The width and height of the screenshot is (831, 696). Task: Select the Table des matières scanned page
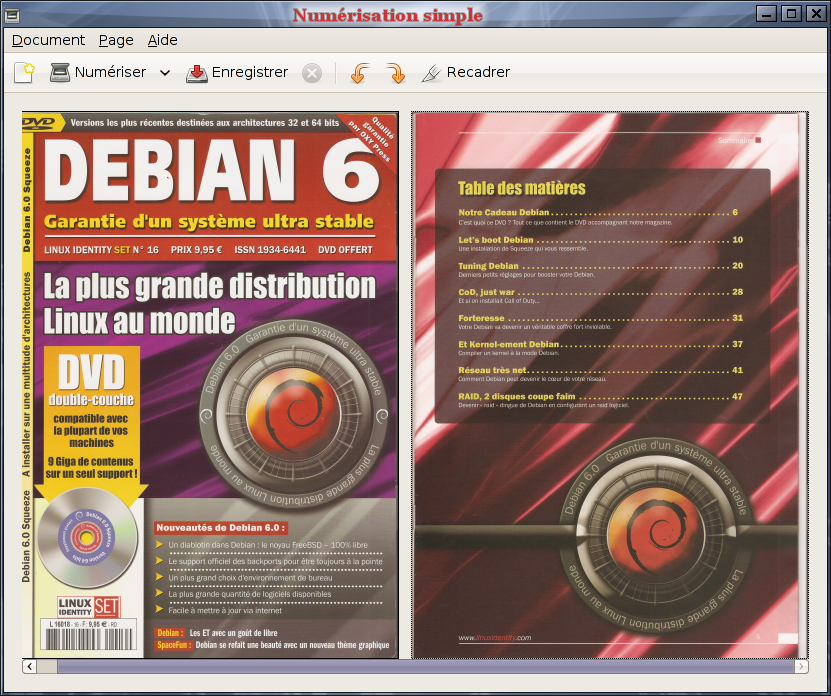click(609, 385)
